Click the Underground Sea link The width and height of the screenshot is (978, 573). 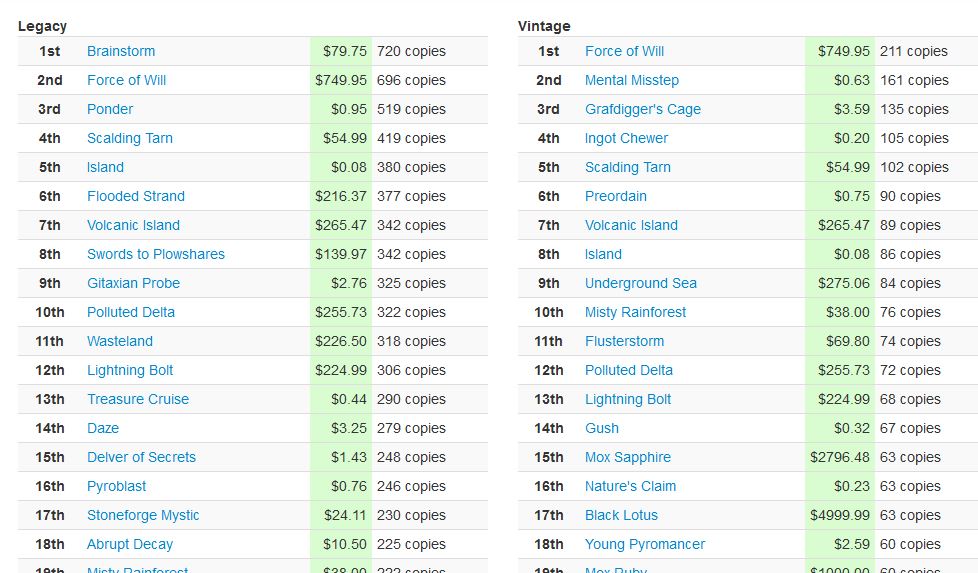point(641,283)
